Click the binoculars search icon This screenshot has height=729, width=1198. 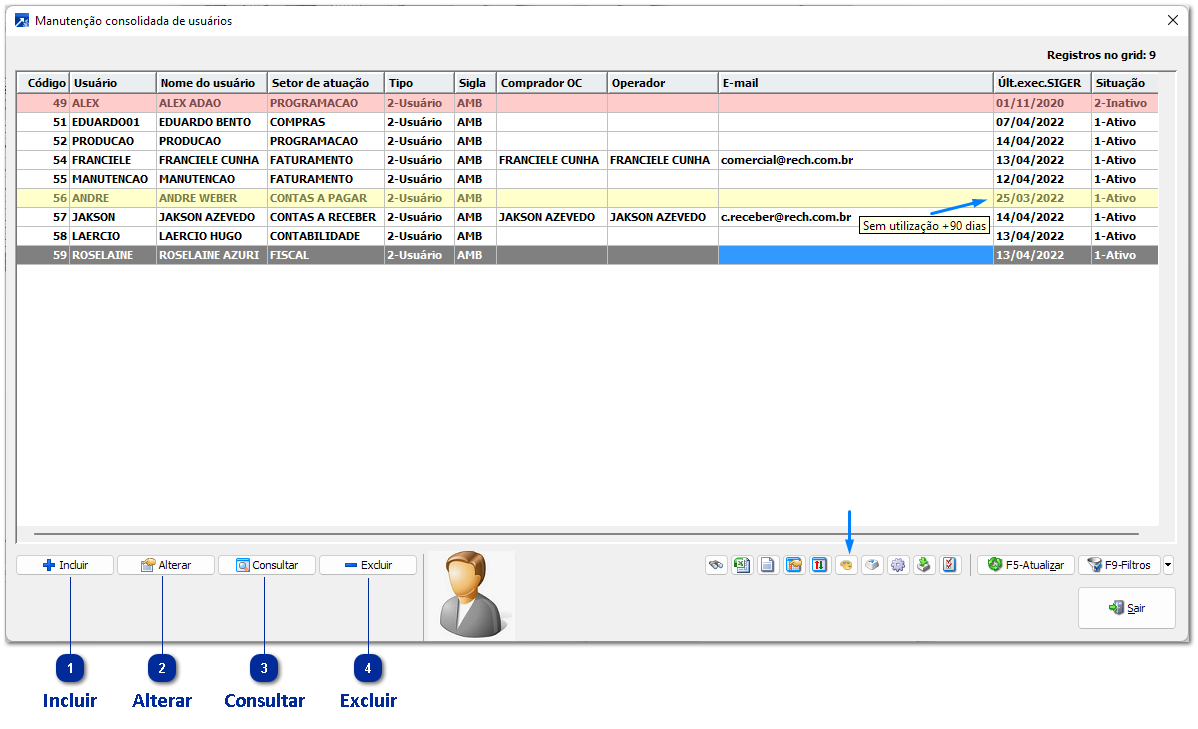pos(716,565)
